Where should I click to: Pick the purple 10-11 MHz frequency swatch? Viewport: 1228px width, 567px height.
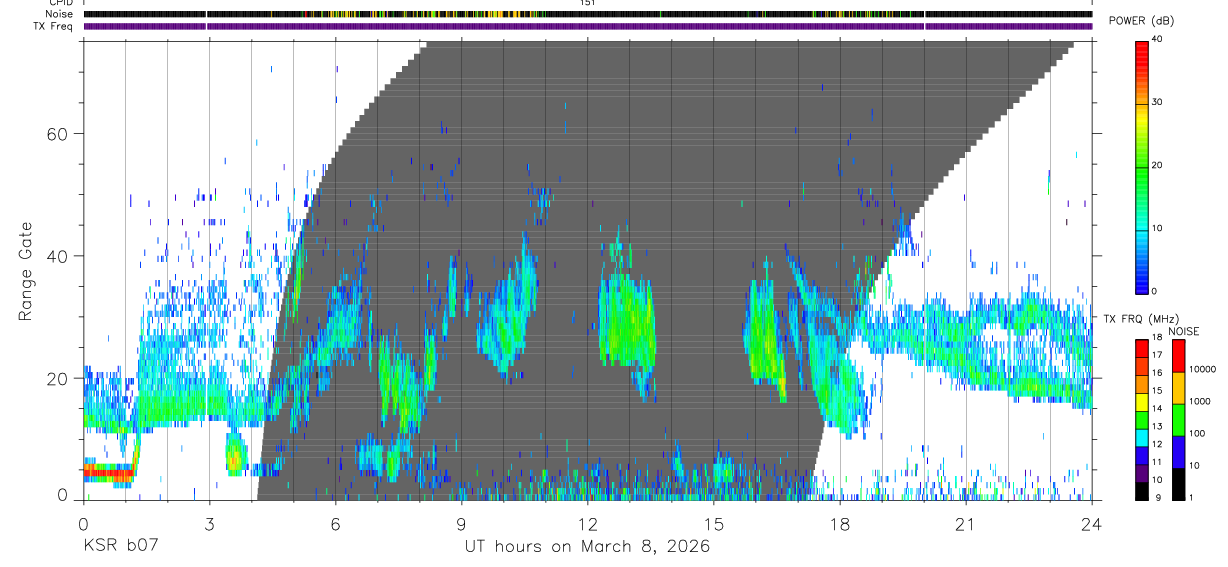[x=1142, y=473]
